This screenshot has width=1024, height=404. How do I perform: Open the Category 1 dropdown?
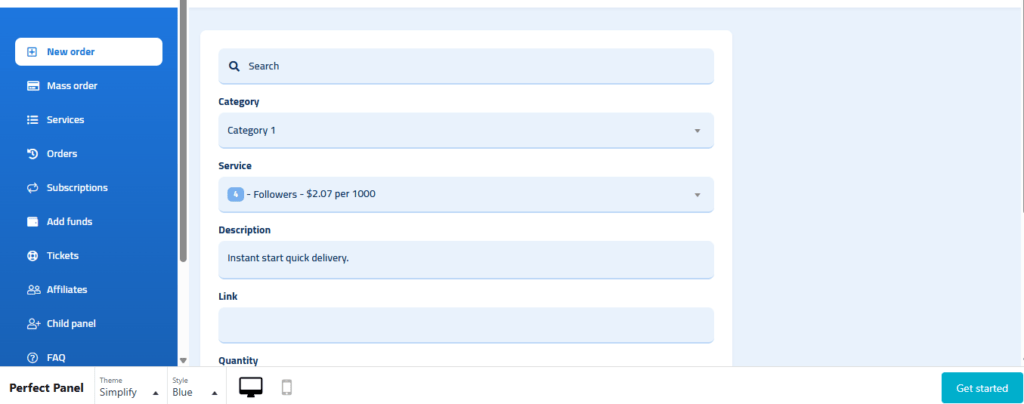tap(466, 131)
